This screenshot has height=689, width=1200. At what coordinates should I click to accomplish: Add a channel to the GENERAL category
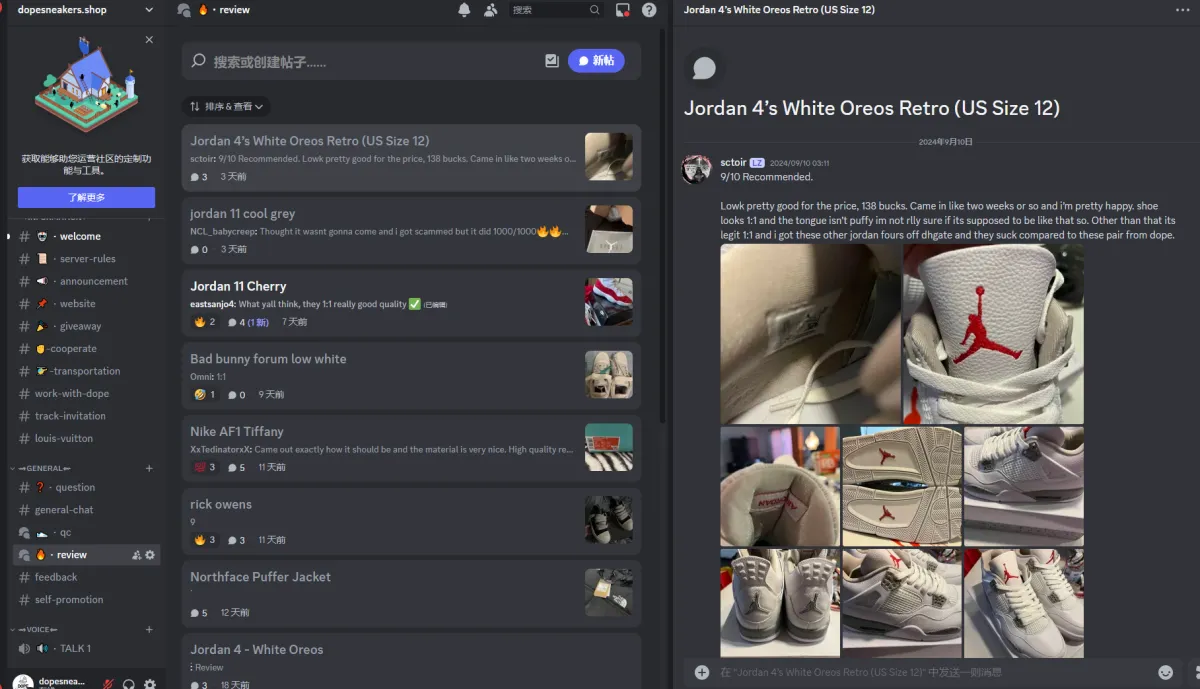click(149, 468)
